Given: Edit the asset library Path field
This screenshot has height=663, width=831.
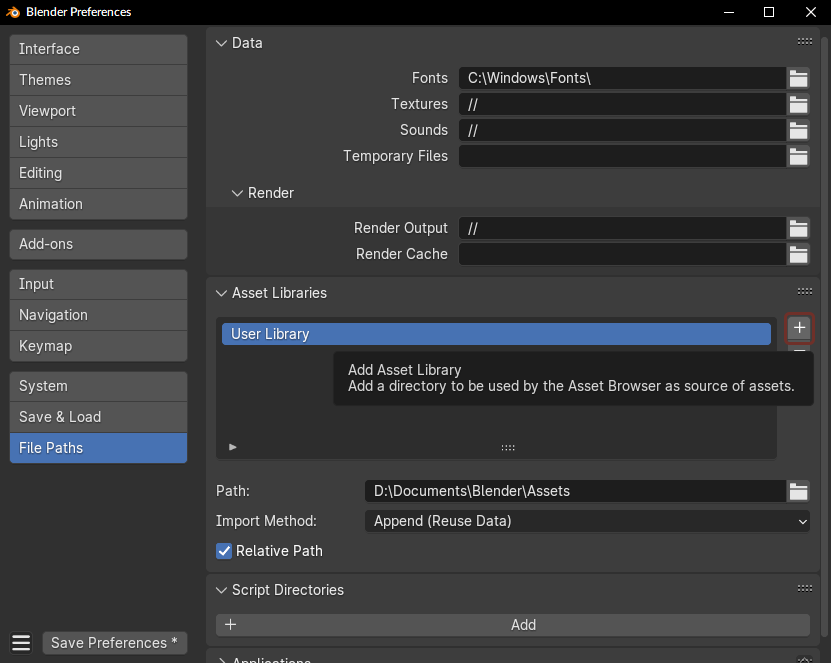Looking at the screenshot, I should (x=576, y=491).
